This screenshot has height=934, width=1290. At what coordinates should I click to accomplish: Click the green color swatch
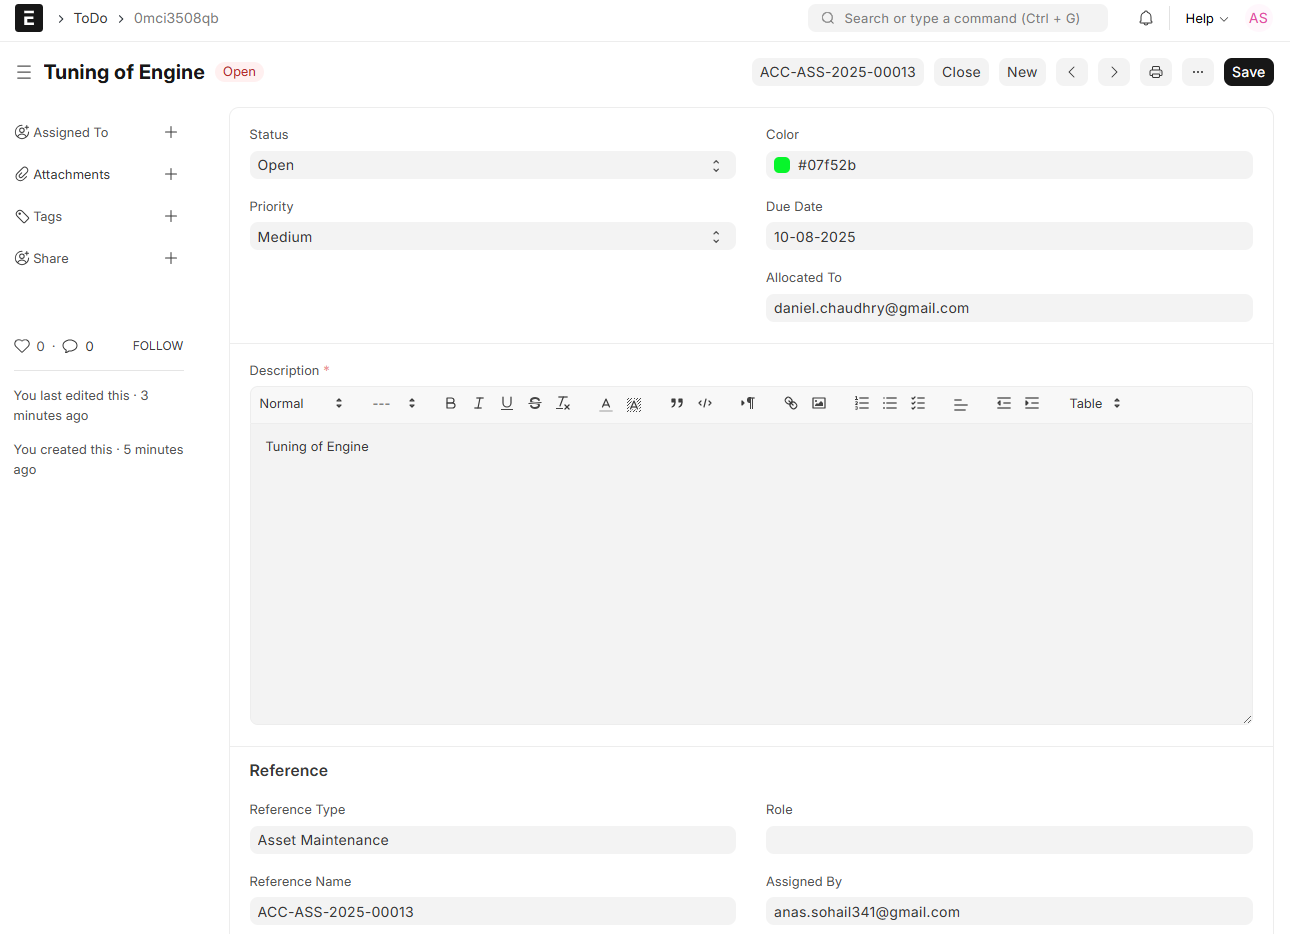pyautogui.click(x=782, y=165)
